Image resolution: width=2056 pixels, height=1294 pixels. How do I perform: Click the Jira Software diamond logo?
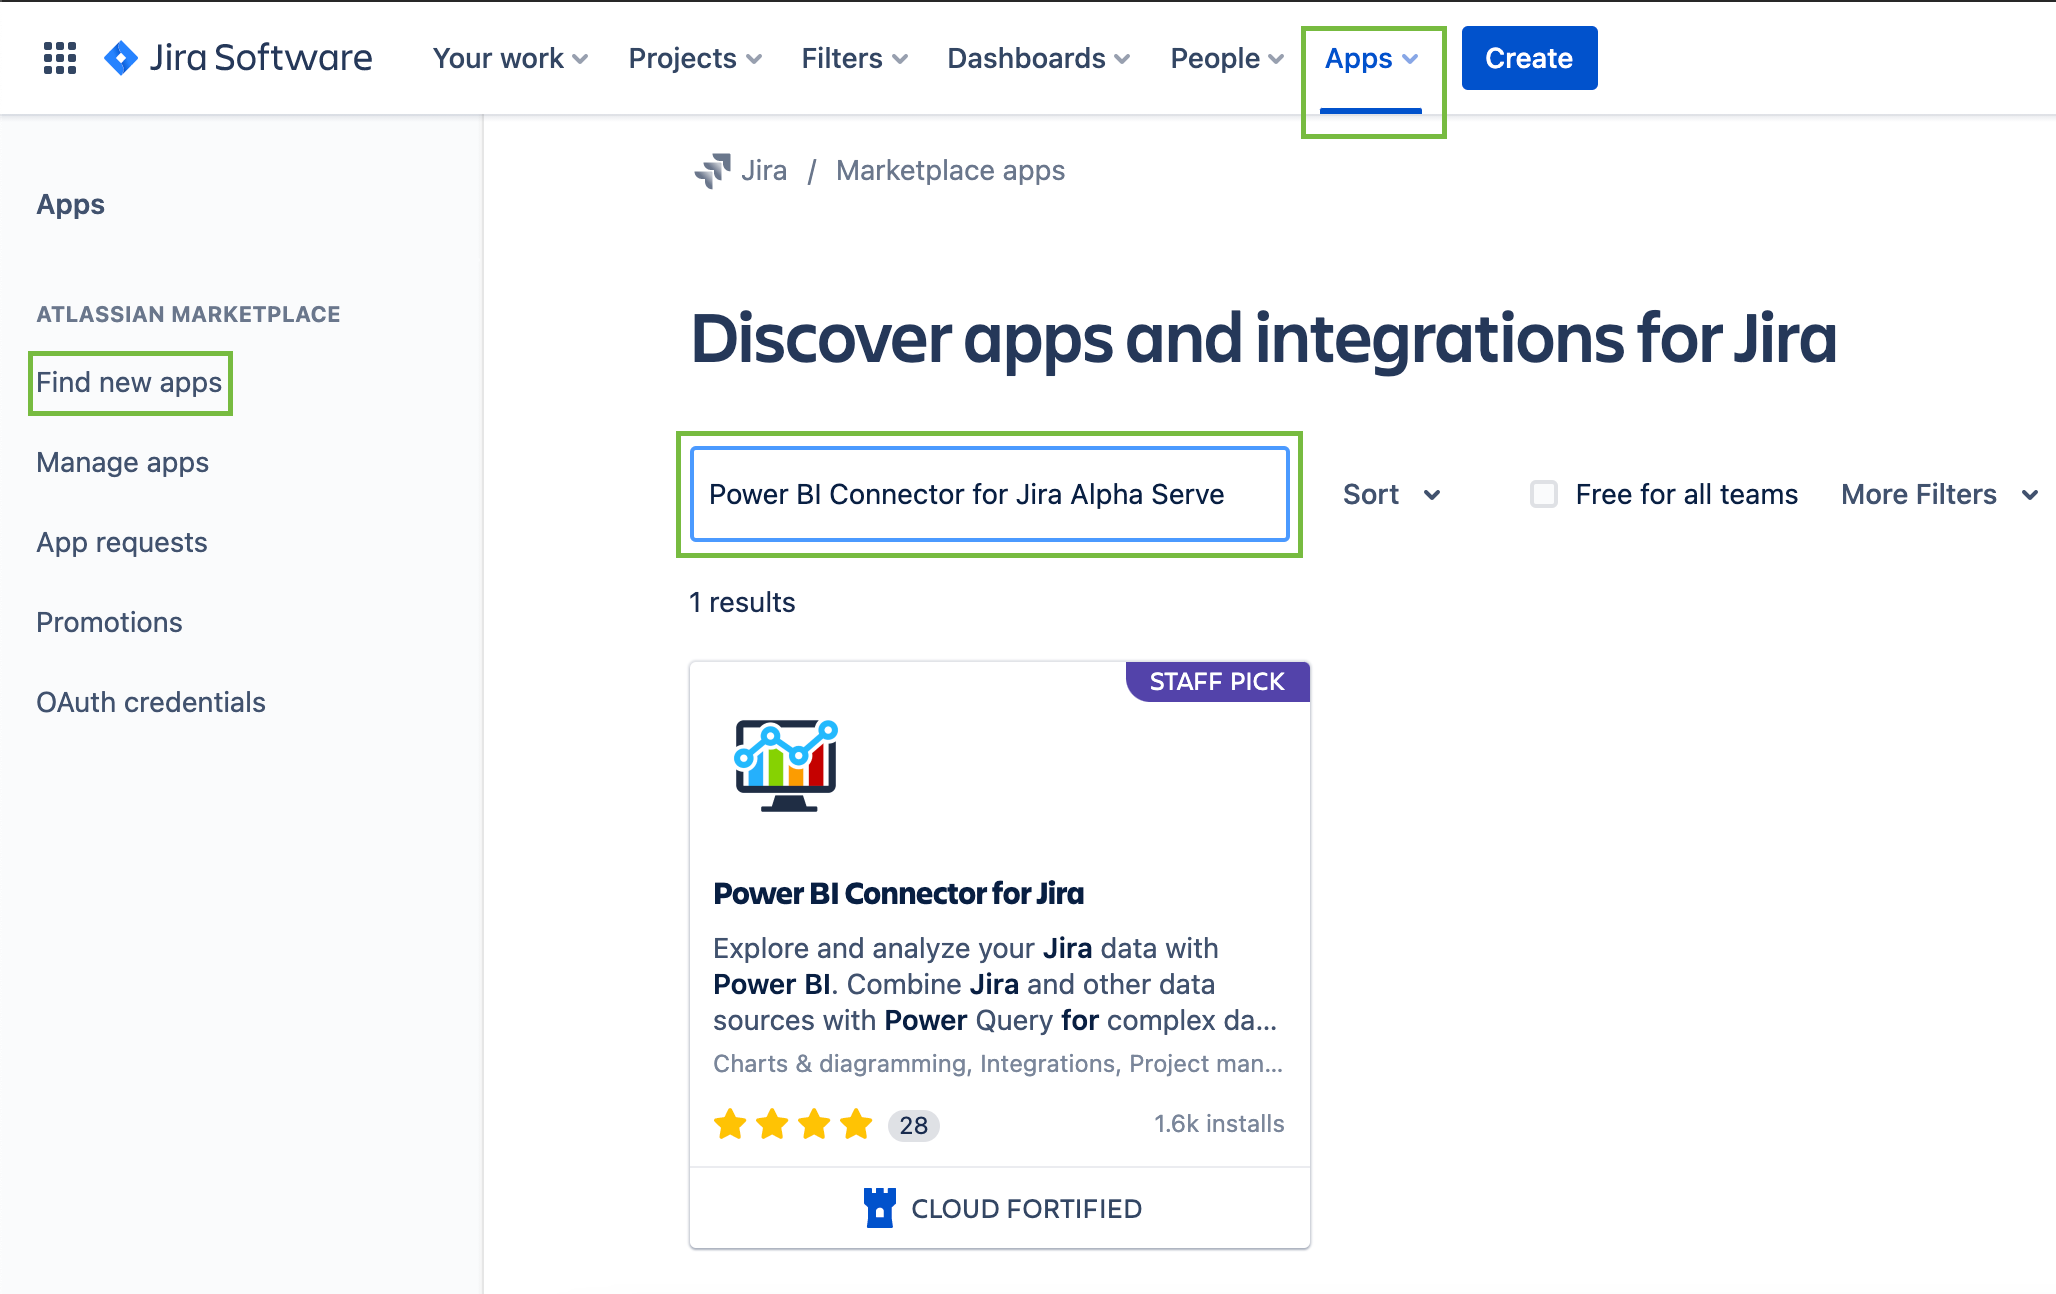120,57
